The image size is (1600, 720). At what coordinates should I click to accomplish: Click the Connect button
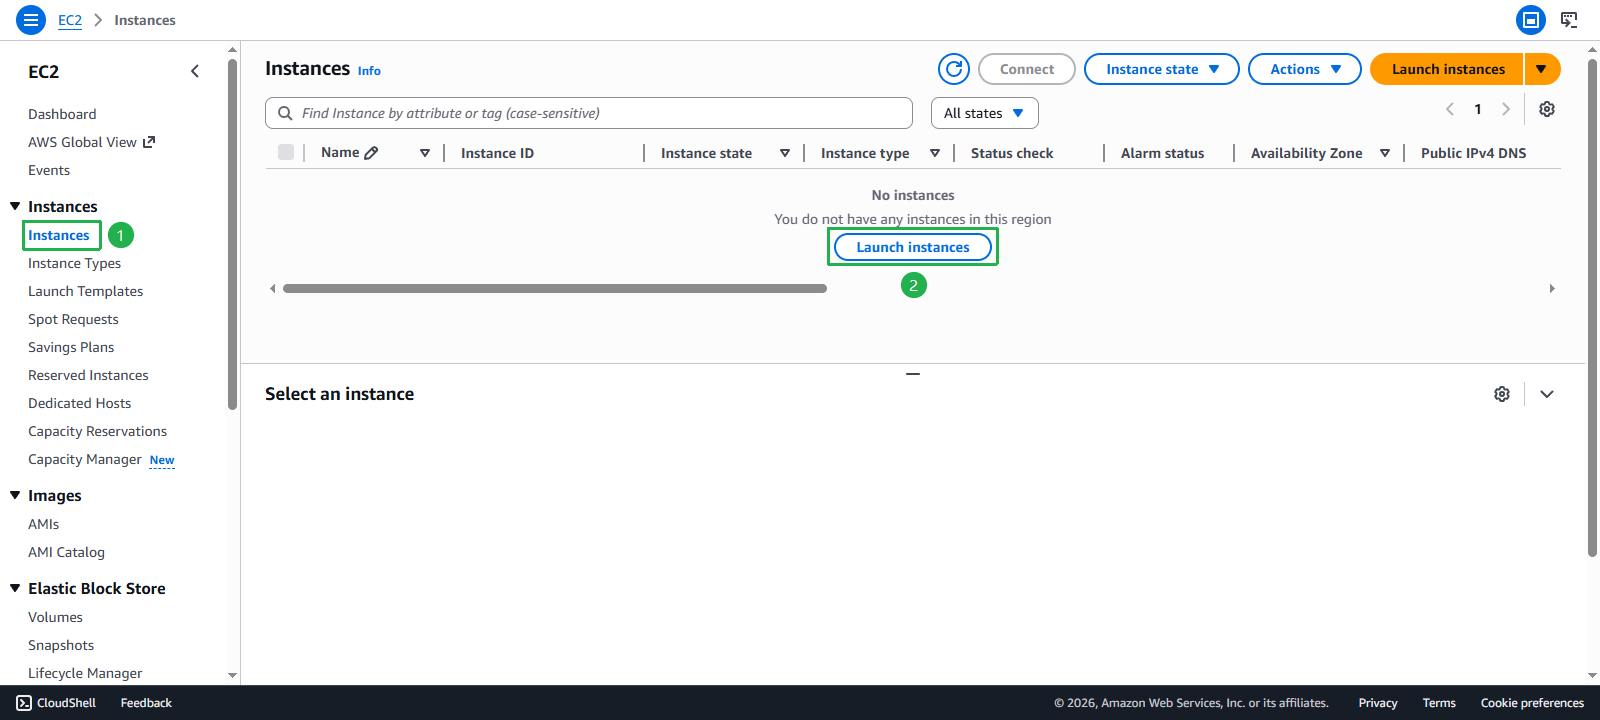pos(1027,69)
